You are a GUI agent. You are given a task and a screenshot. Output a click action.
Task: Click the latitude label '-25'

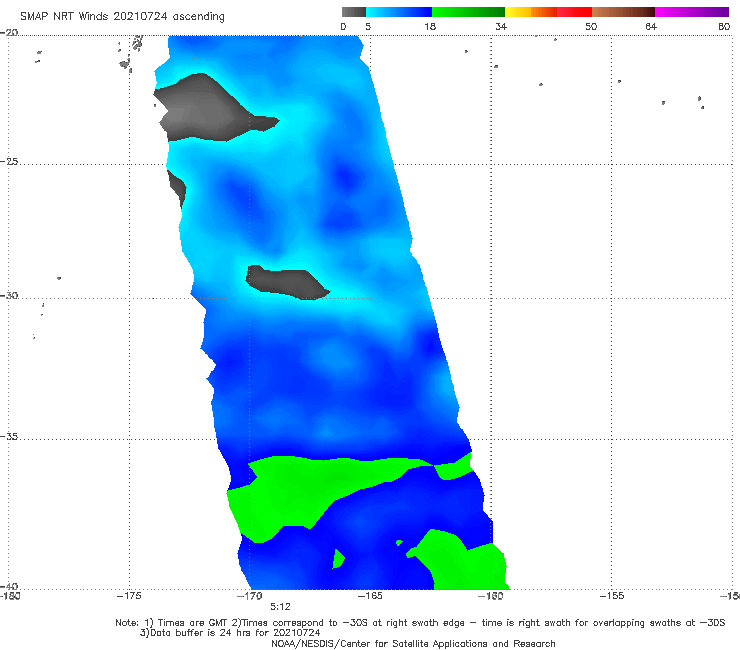point(9,161)
